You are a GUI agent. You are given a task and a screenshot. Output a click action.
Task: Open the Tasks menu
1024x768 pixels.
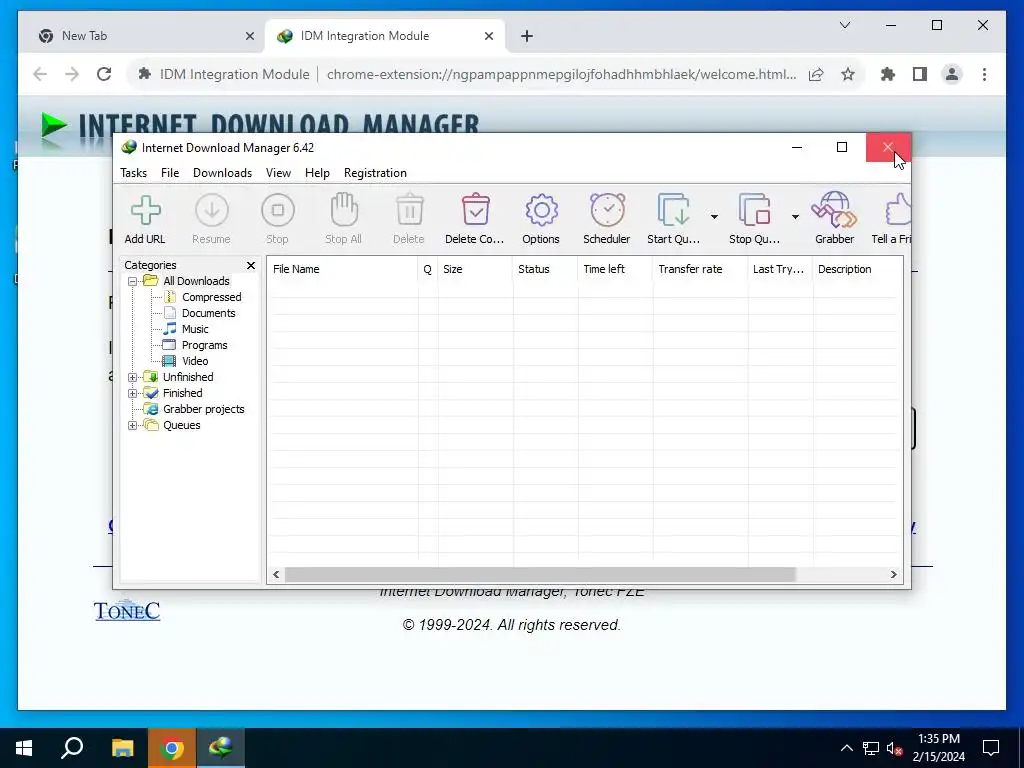(133, 173)
